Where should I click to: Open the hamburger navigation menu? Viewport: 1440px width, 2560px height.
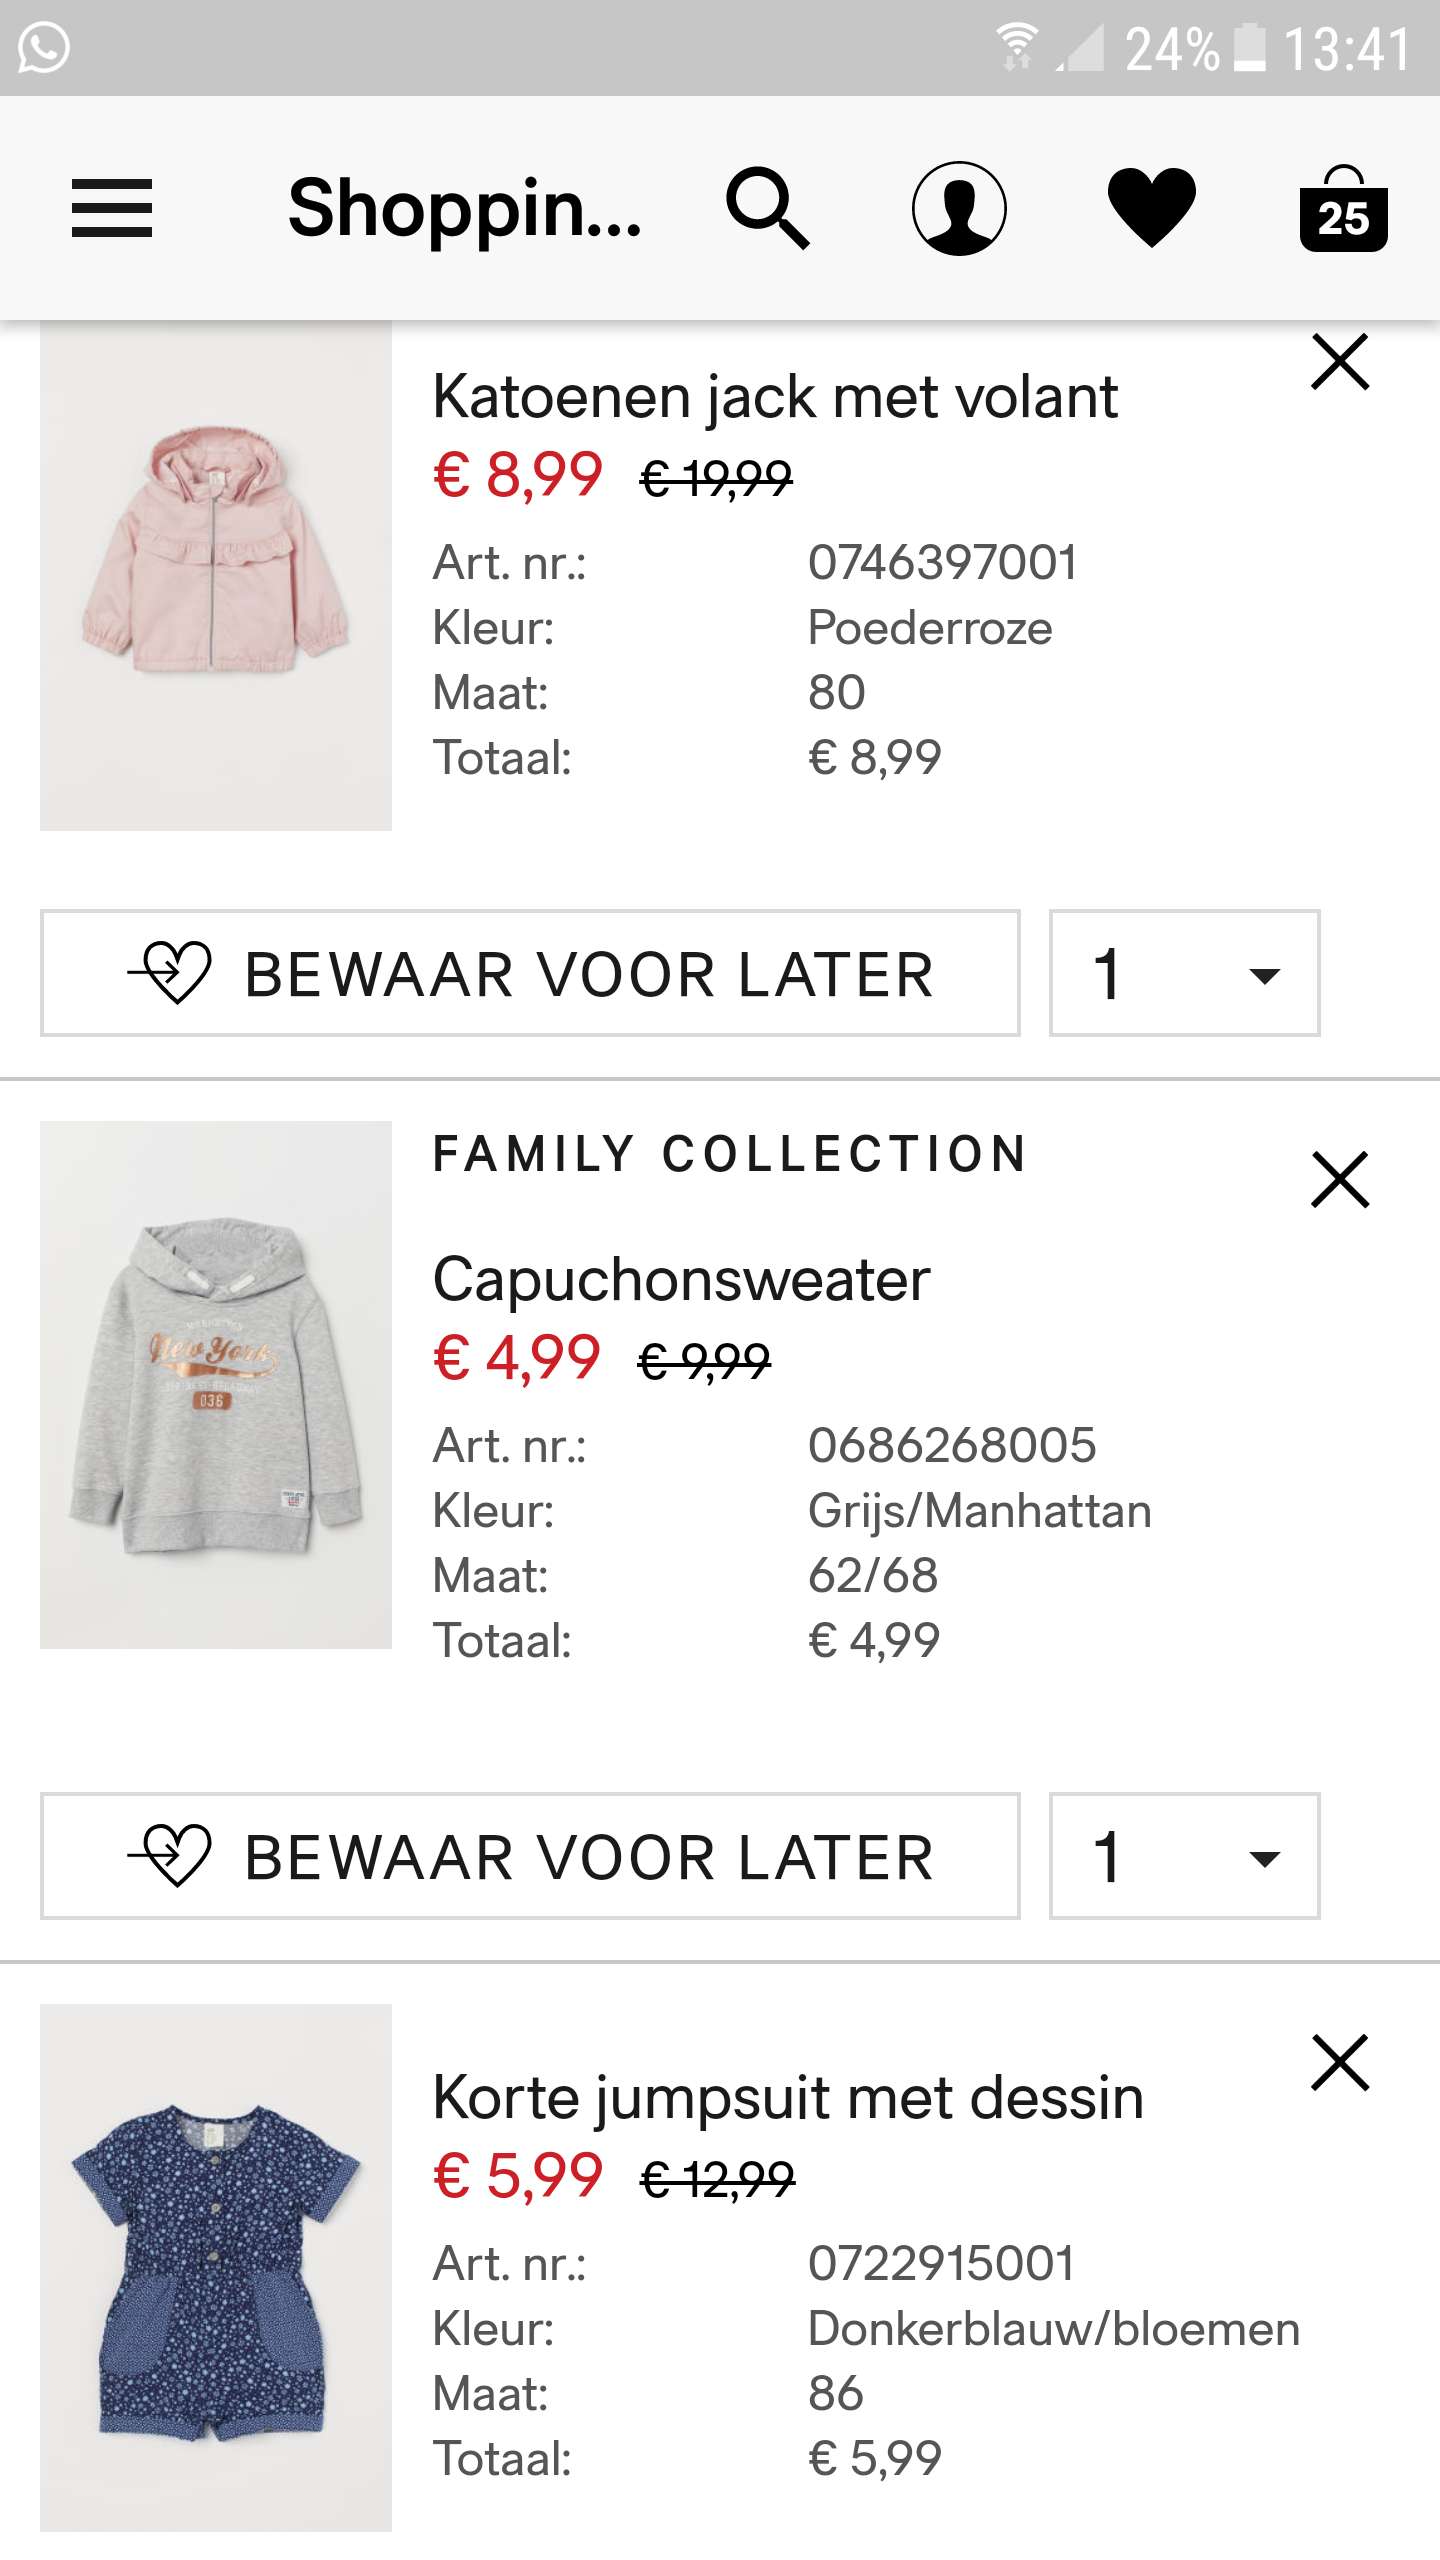tap(112, 208)
